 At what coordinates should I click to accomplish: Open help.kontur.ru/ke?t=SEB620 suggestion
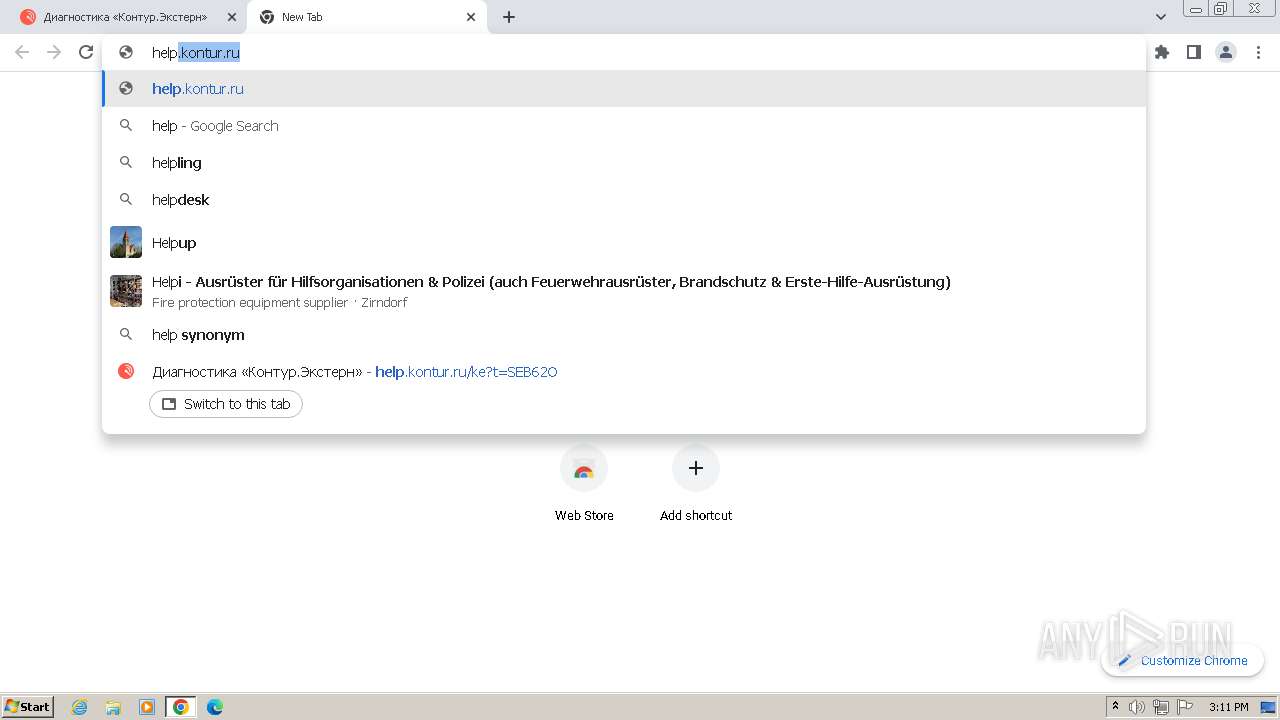tap(624, 372)
